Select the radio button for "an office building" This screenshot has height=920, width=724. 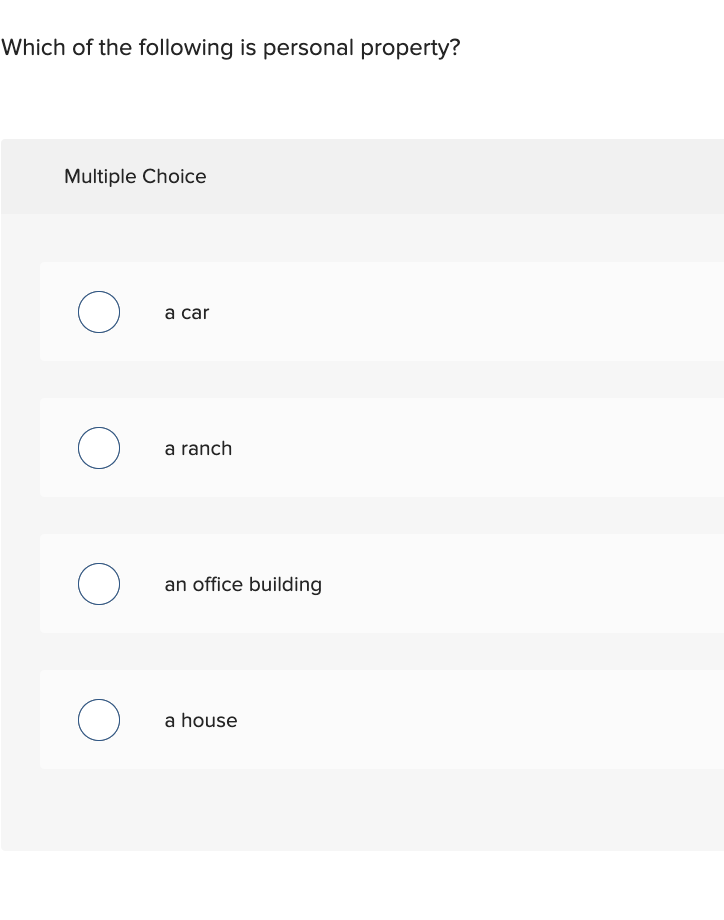click(x=98, y=584)
